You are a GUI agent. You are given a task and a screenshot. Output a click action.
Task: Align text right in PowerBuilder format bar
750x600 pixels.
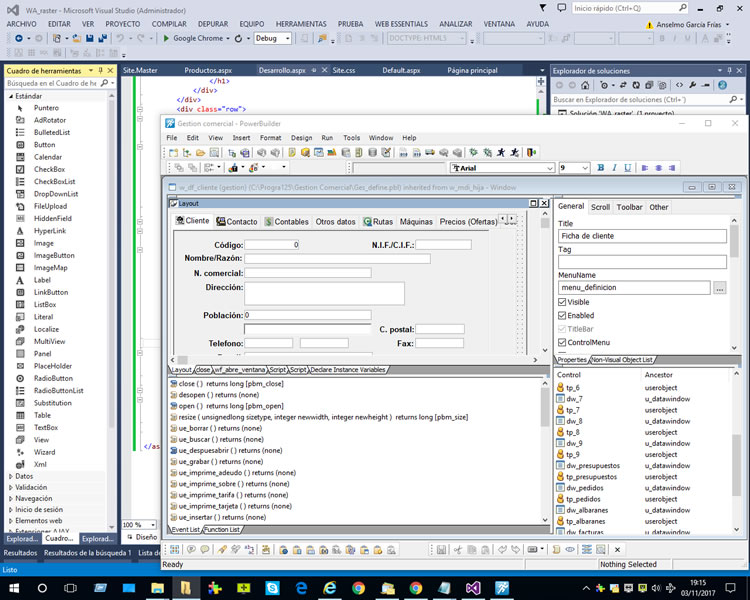[672, 167]
